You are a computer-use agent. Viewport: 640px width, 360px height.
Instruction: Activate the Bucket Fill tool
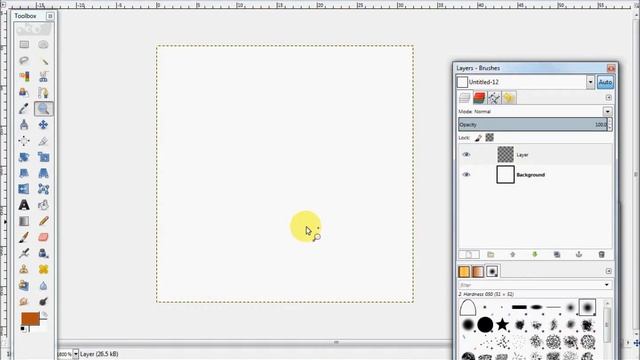[x=43, y=205]
